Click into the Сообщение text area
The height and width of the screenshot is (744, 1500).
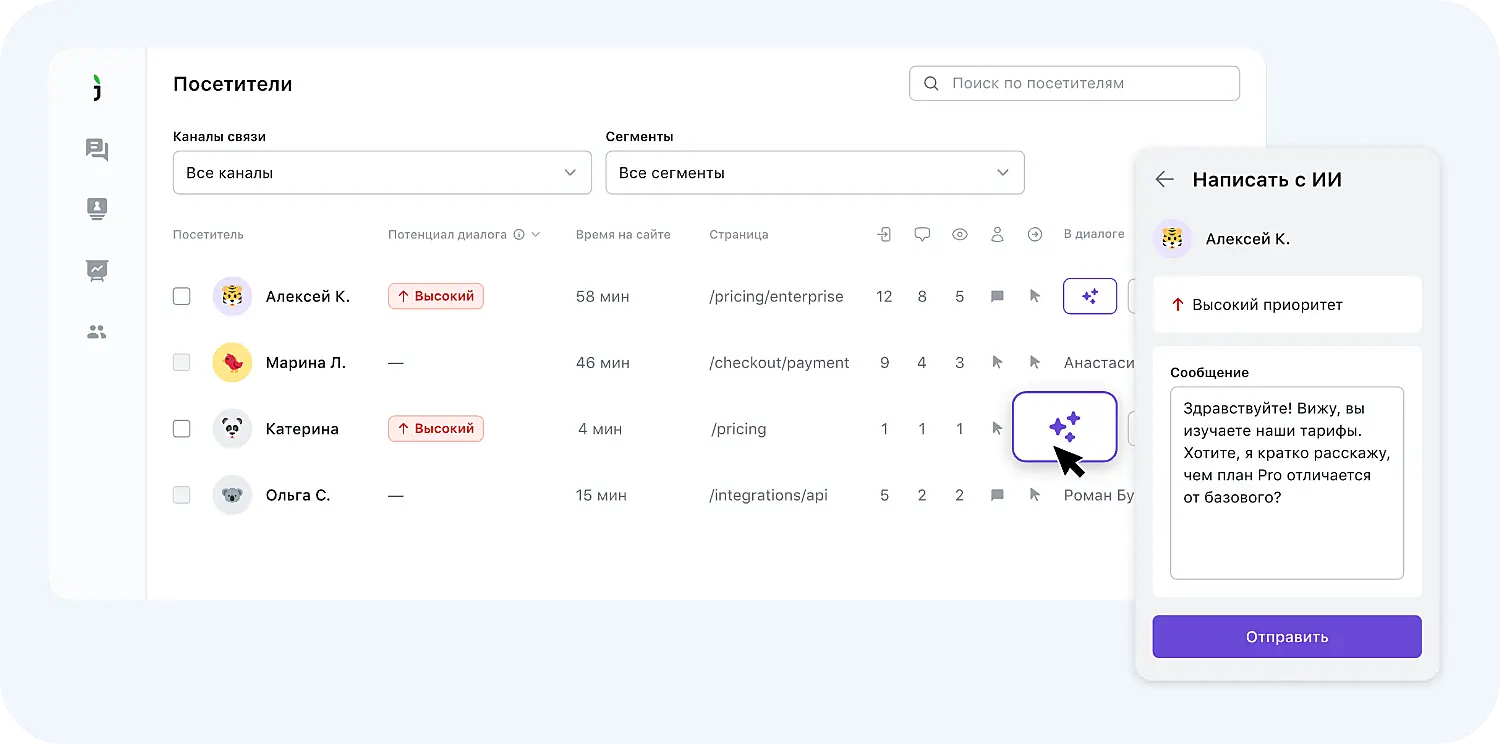coord(1287,483)
